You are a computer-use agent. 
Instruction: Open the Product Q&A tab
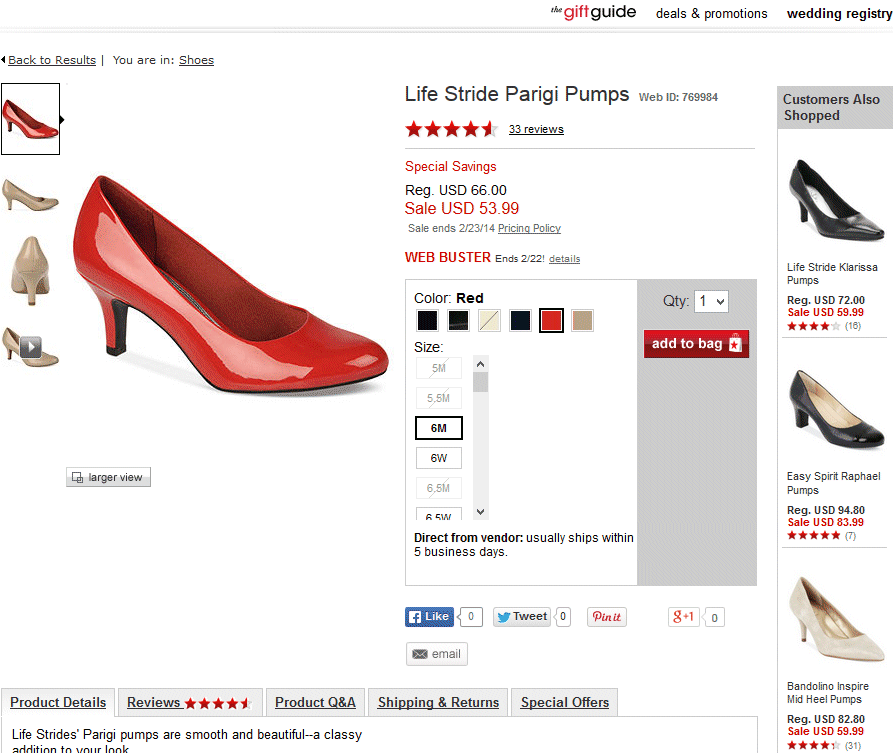tap(315, 702)
